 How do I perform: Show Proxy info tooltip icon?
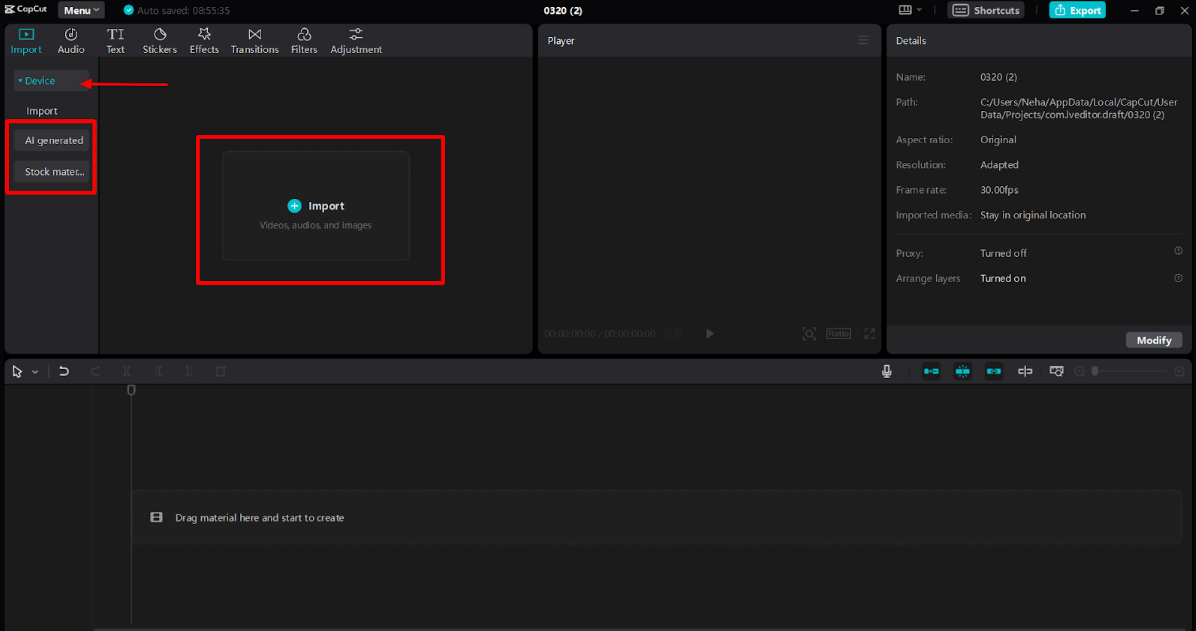click(1178, 251)
